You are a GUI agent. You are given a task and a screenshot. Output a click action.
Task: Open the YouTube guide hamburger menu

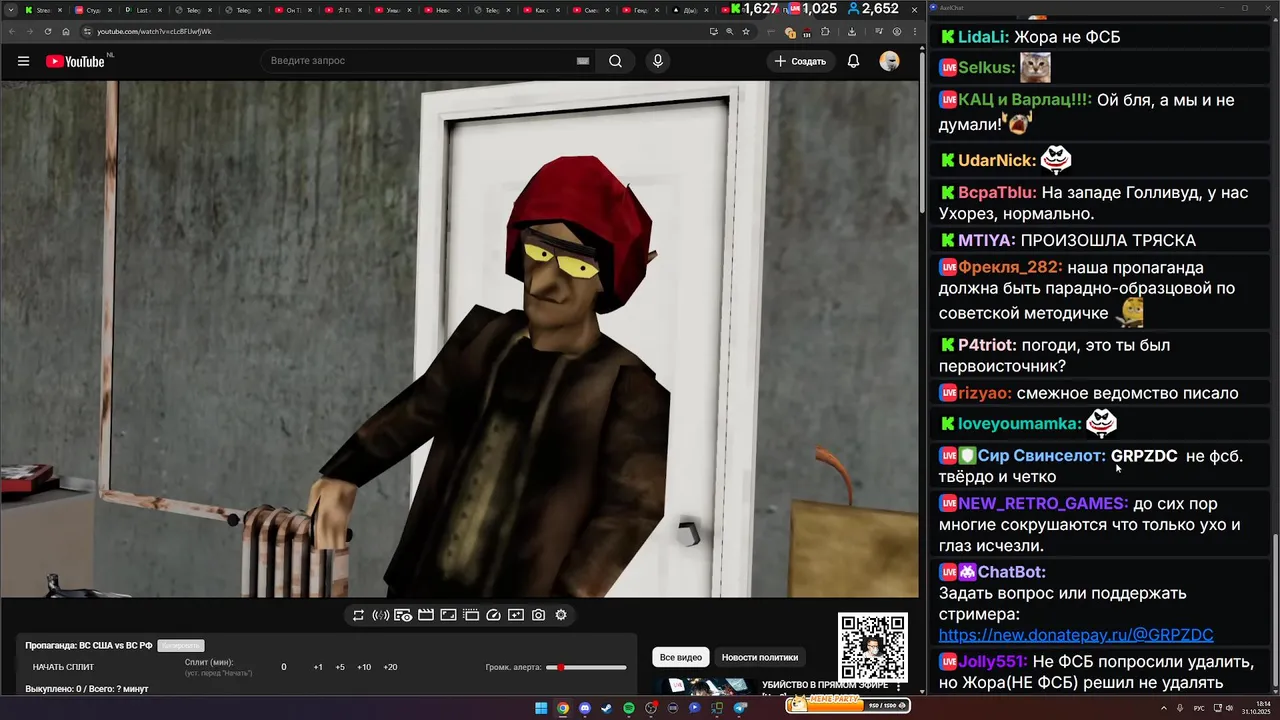coord(23,61)
